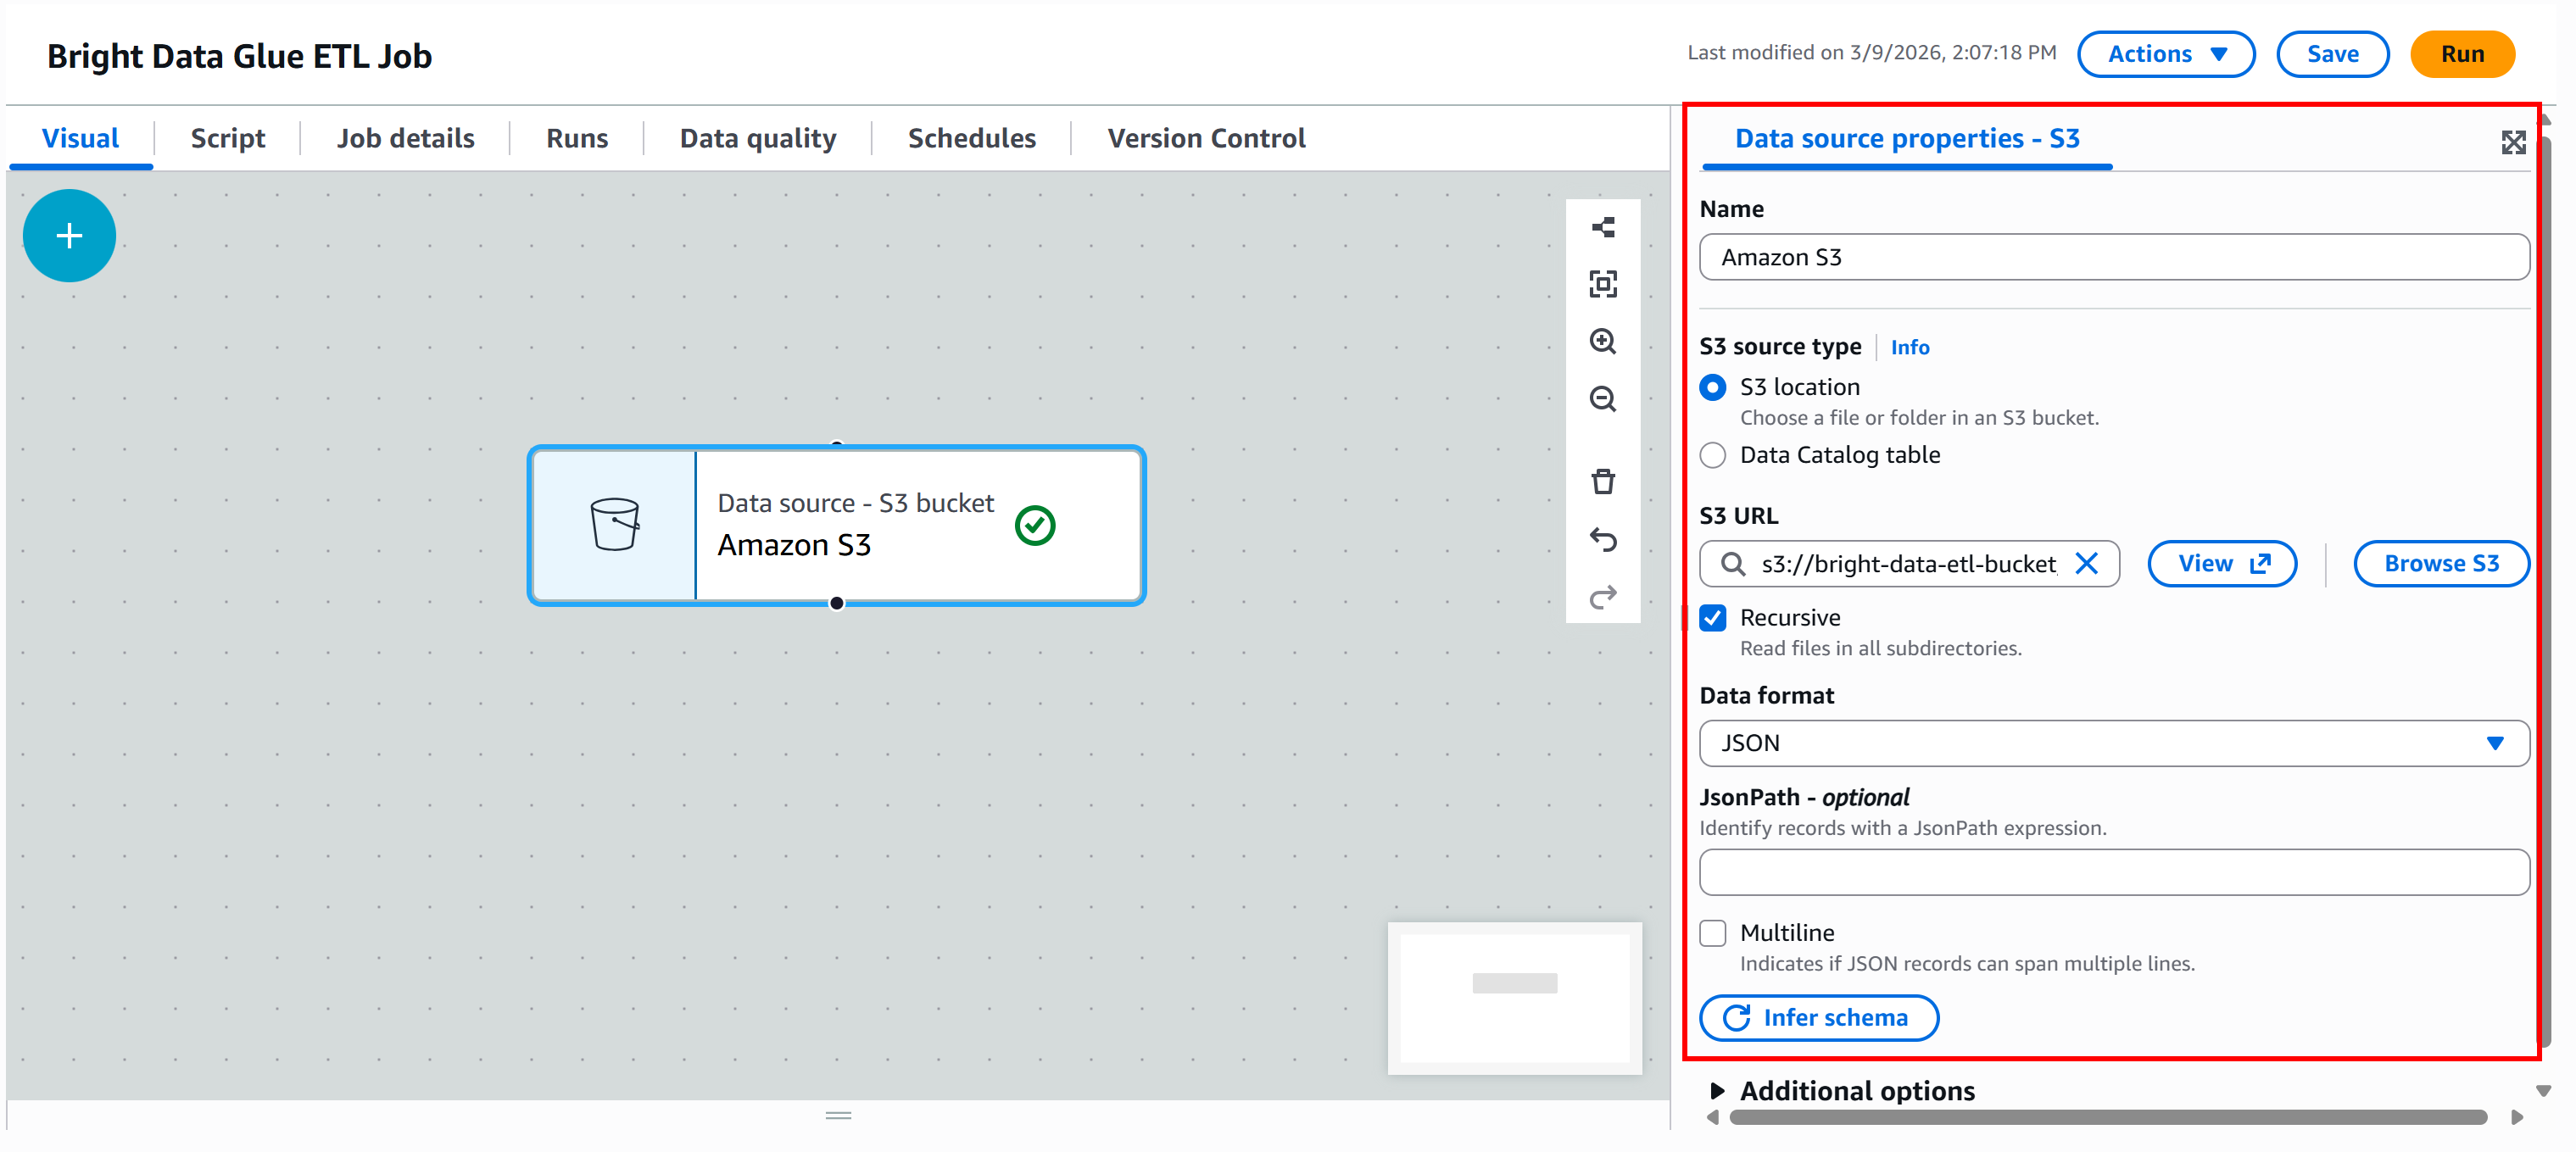The height and width of the screenshot is (1152, 2576).
Task: Zoom out using the magnifier minus icon
Action: click(x=1603, y=398)
